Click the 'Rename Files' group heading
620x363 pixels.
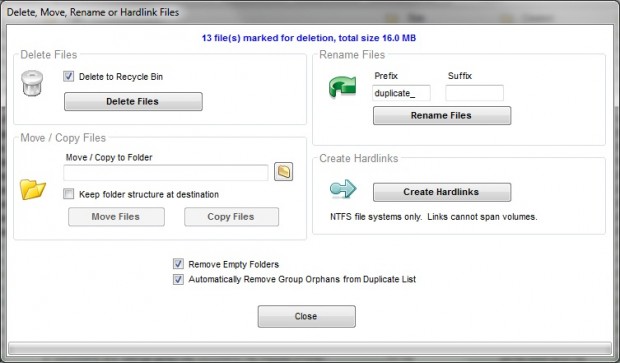[352, 55]
